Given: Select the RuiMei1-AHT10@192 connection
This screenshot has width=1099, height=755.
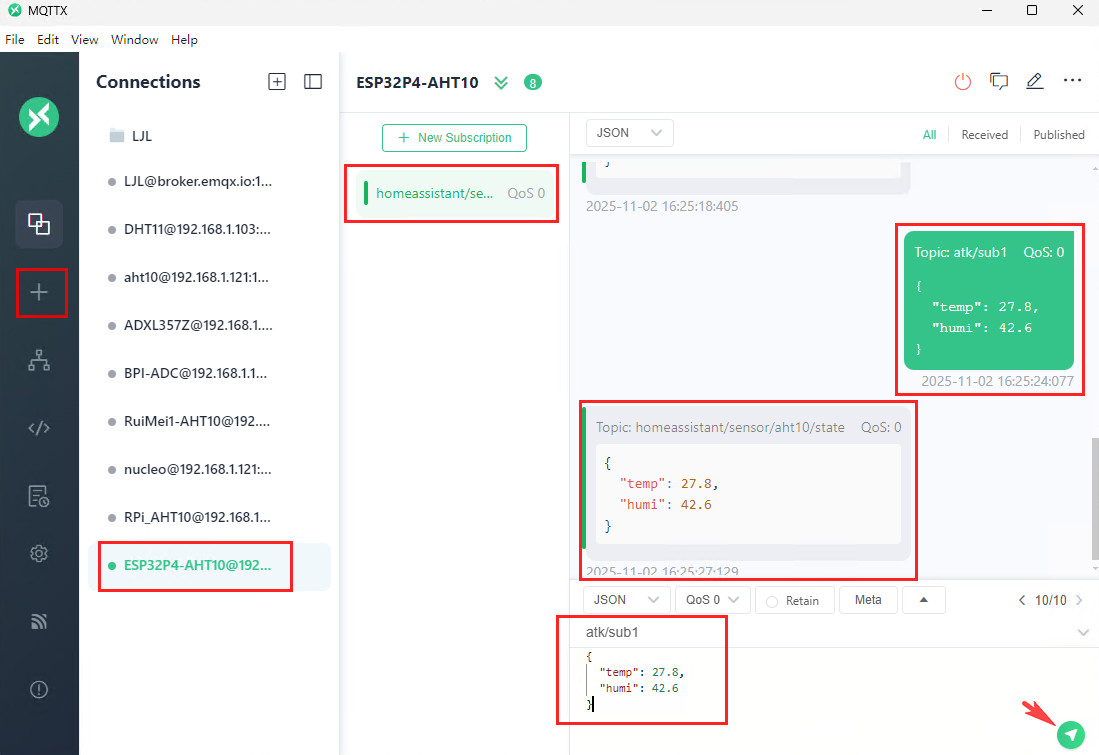Looking at the screenshot, I should (x=210, y=421).
